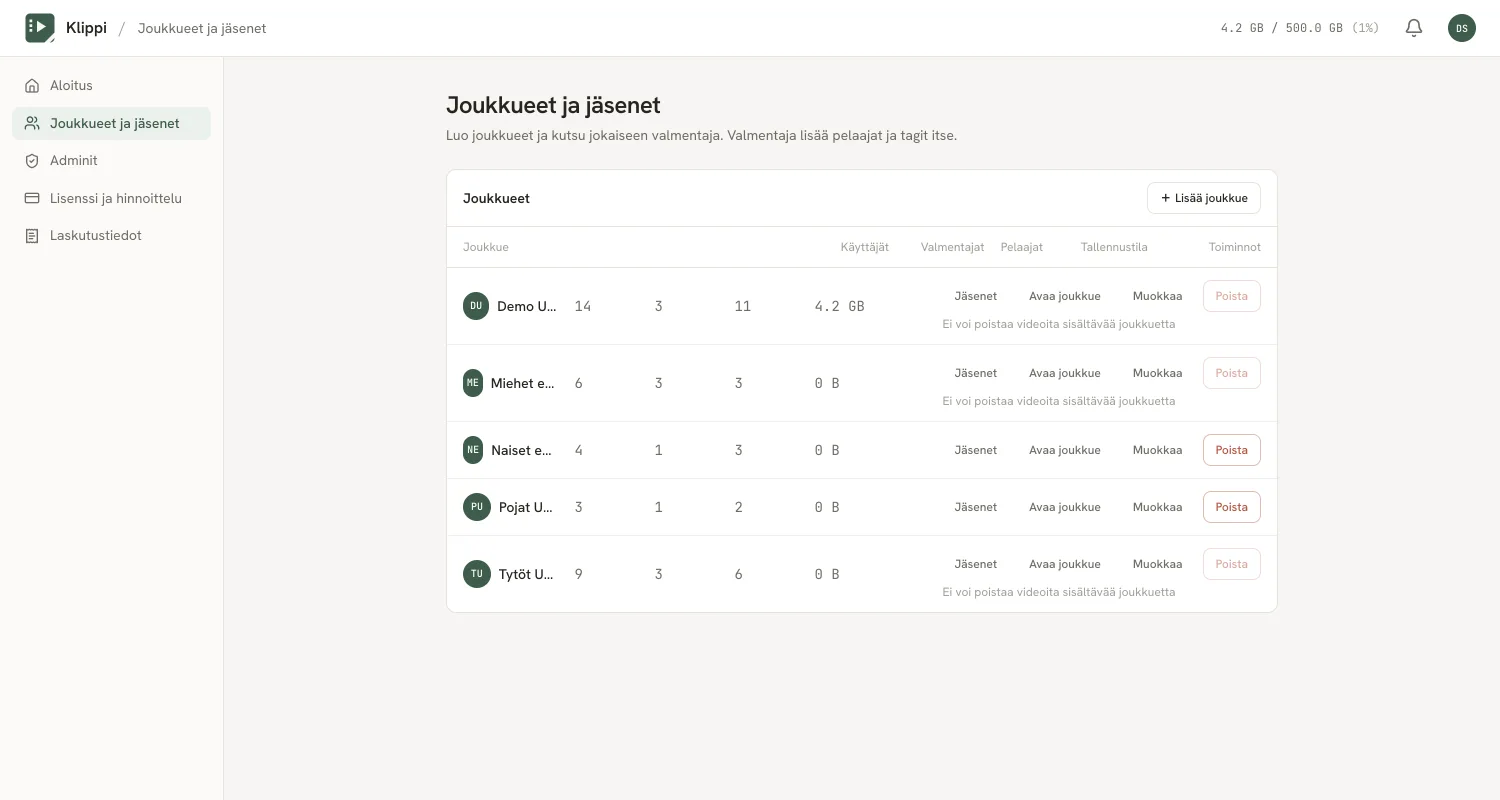
Task: Click the Lisenssi ja hinnoittelu card icon
Action: (x=32, y=198)
